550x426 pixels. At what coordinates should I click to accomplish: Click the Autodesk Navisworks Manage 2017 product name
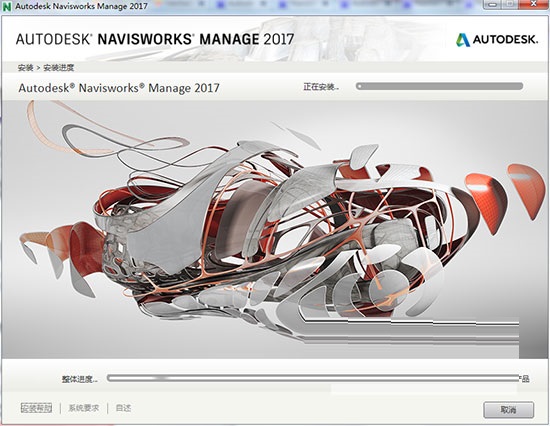click(x=119, y=88)
